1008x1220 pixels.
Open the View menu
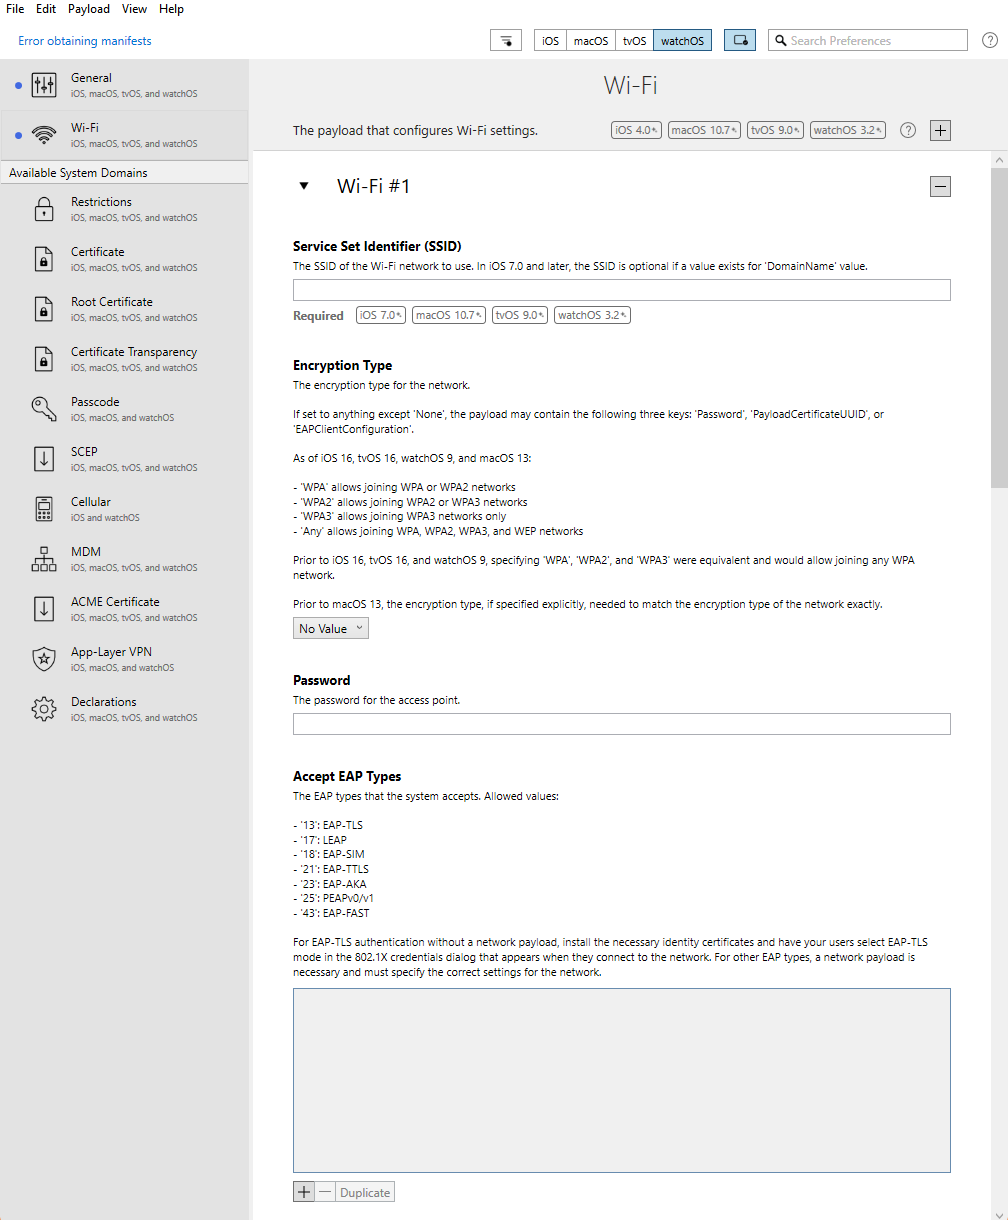click(x=134, y=9)
